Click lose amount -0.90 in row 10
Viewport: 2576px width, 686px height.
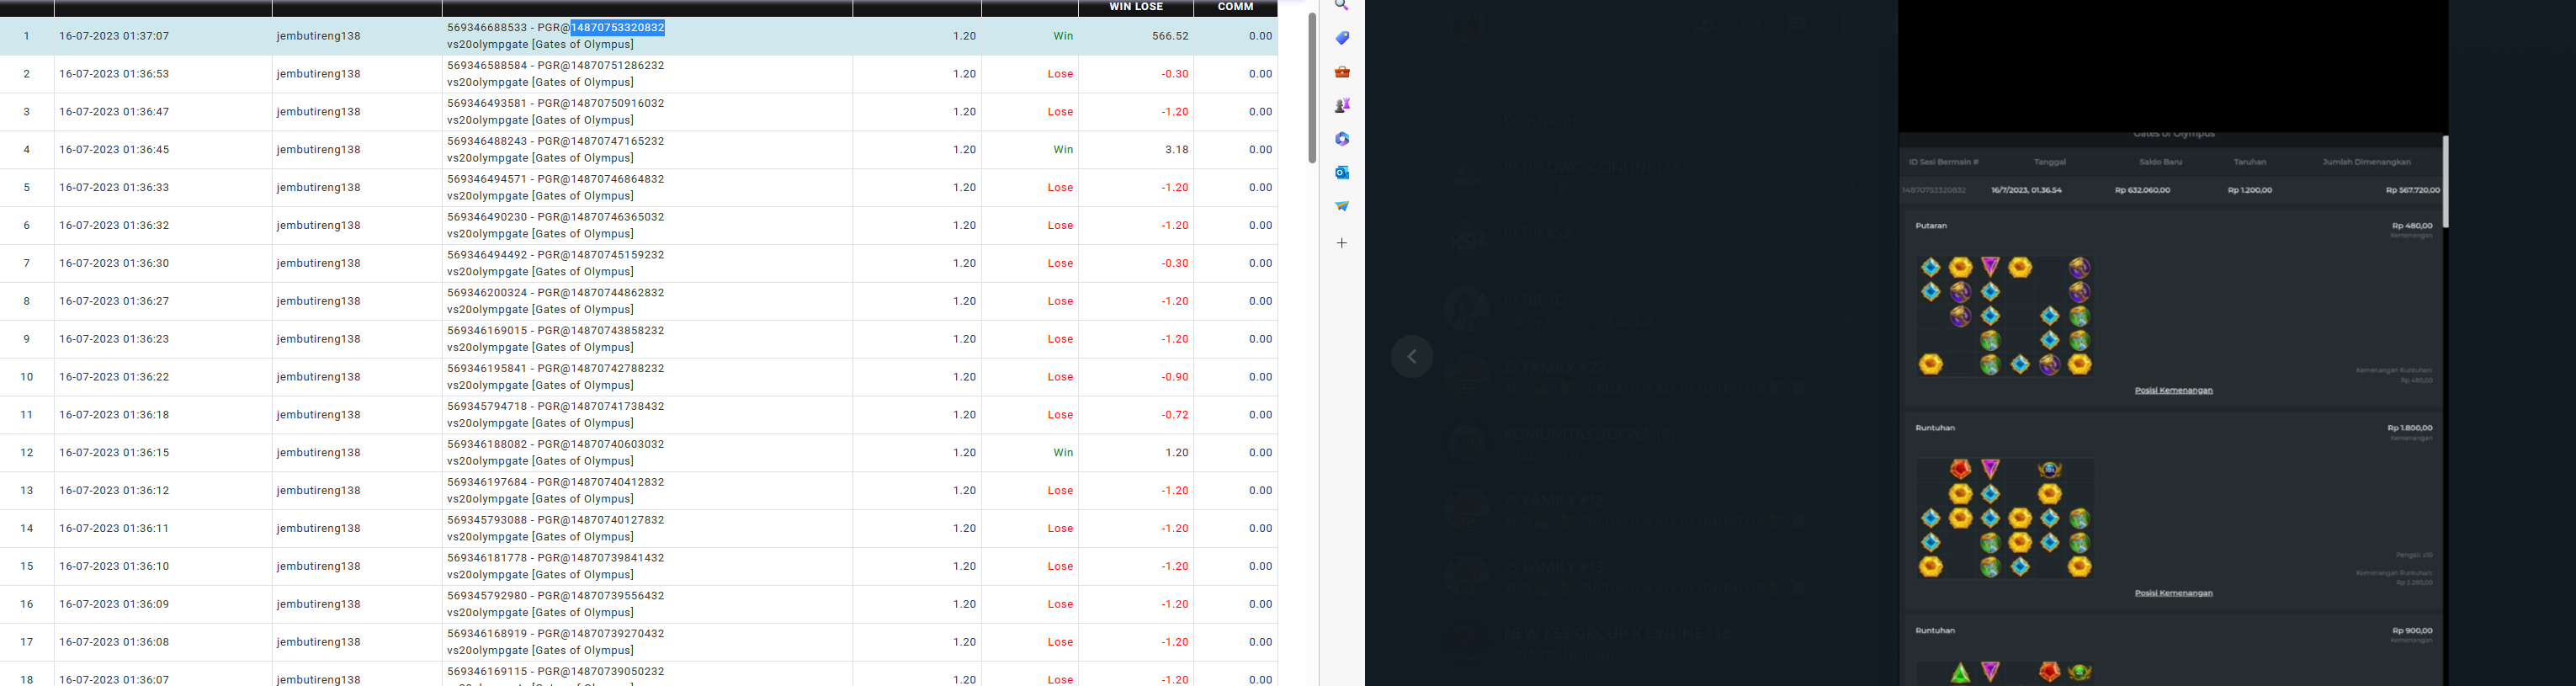click(1175, 377)
